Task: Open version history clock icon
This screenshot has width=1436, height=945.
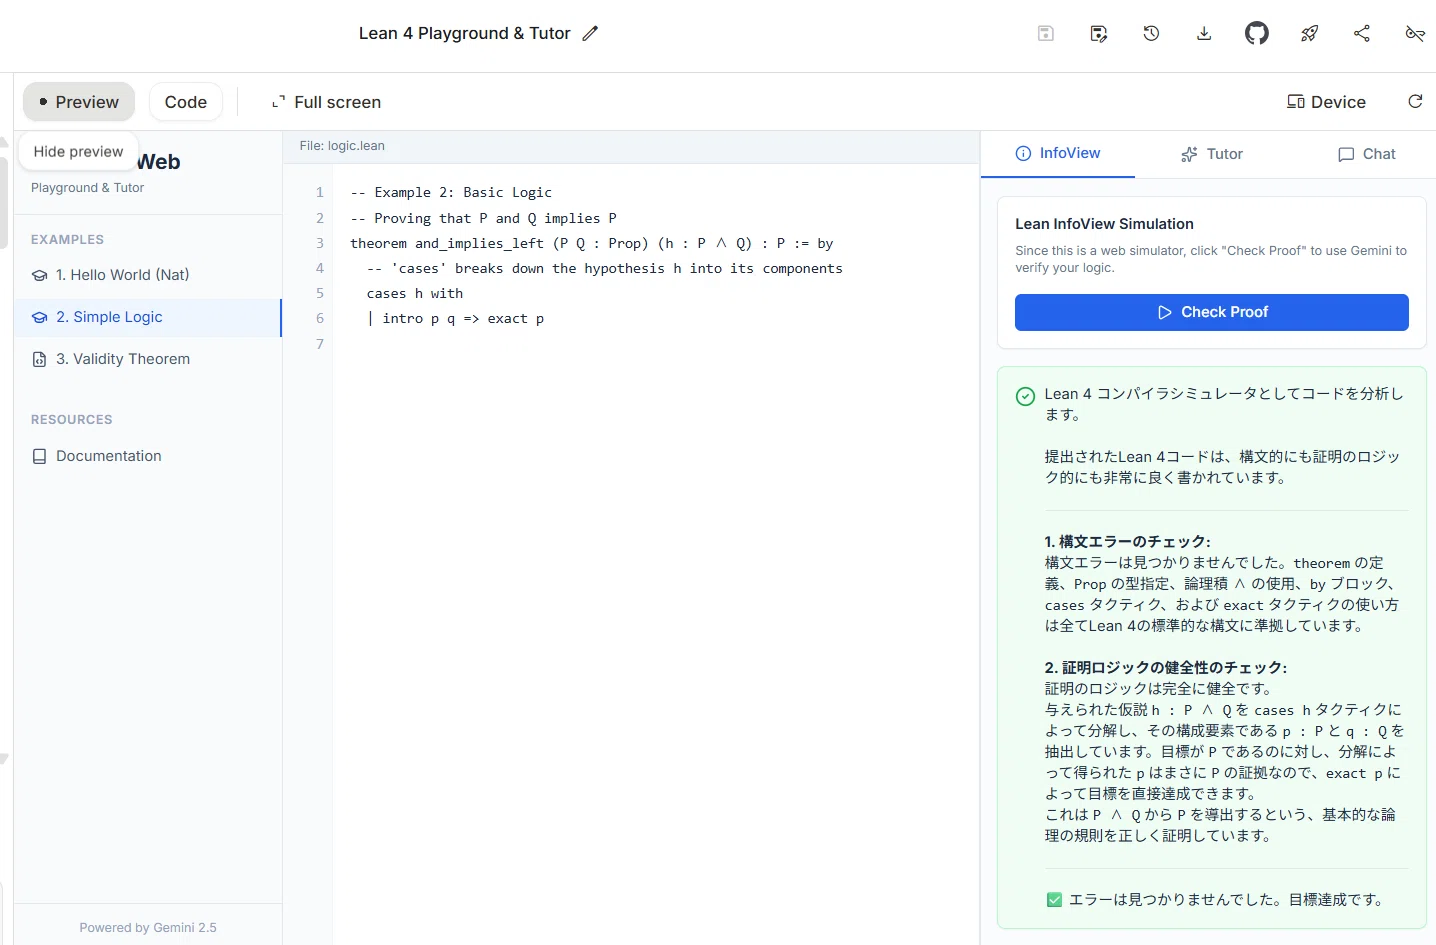Action: (x=1151, y=33)
